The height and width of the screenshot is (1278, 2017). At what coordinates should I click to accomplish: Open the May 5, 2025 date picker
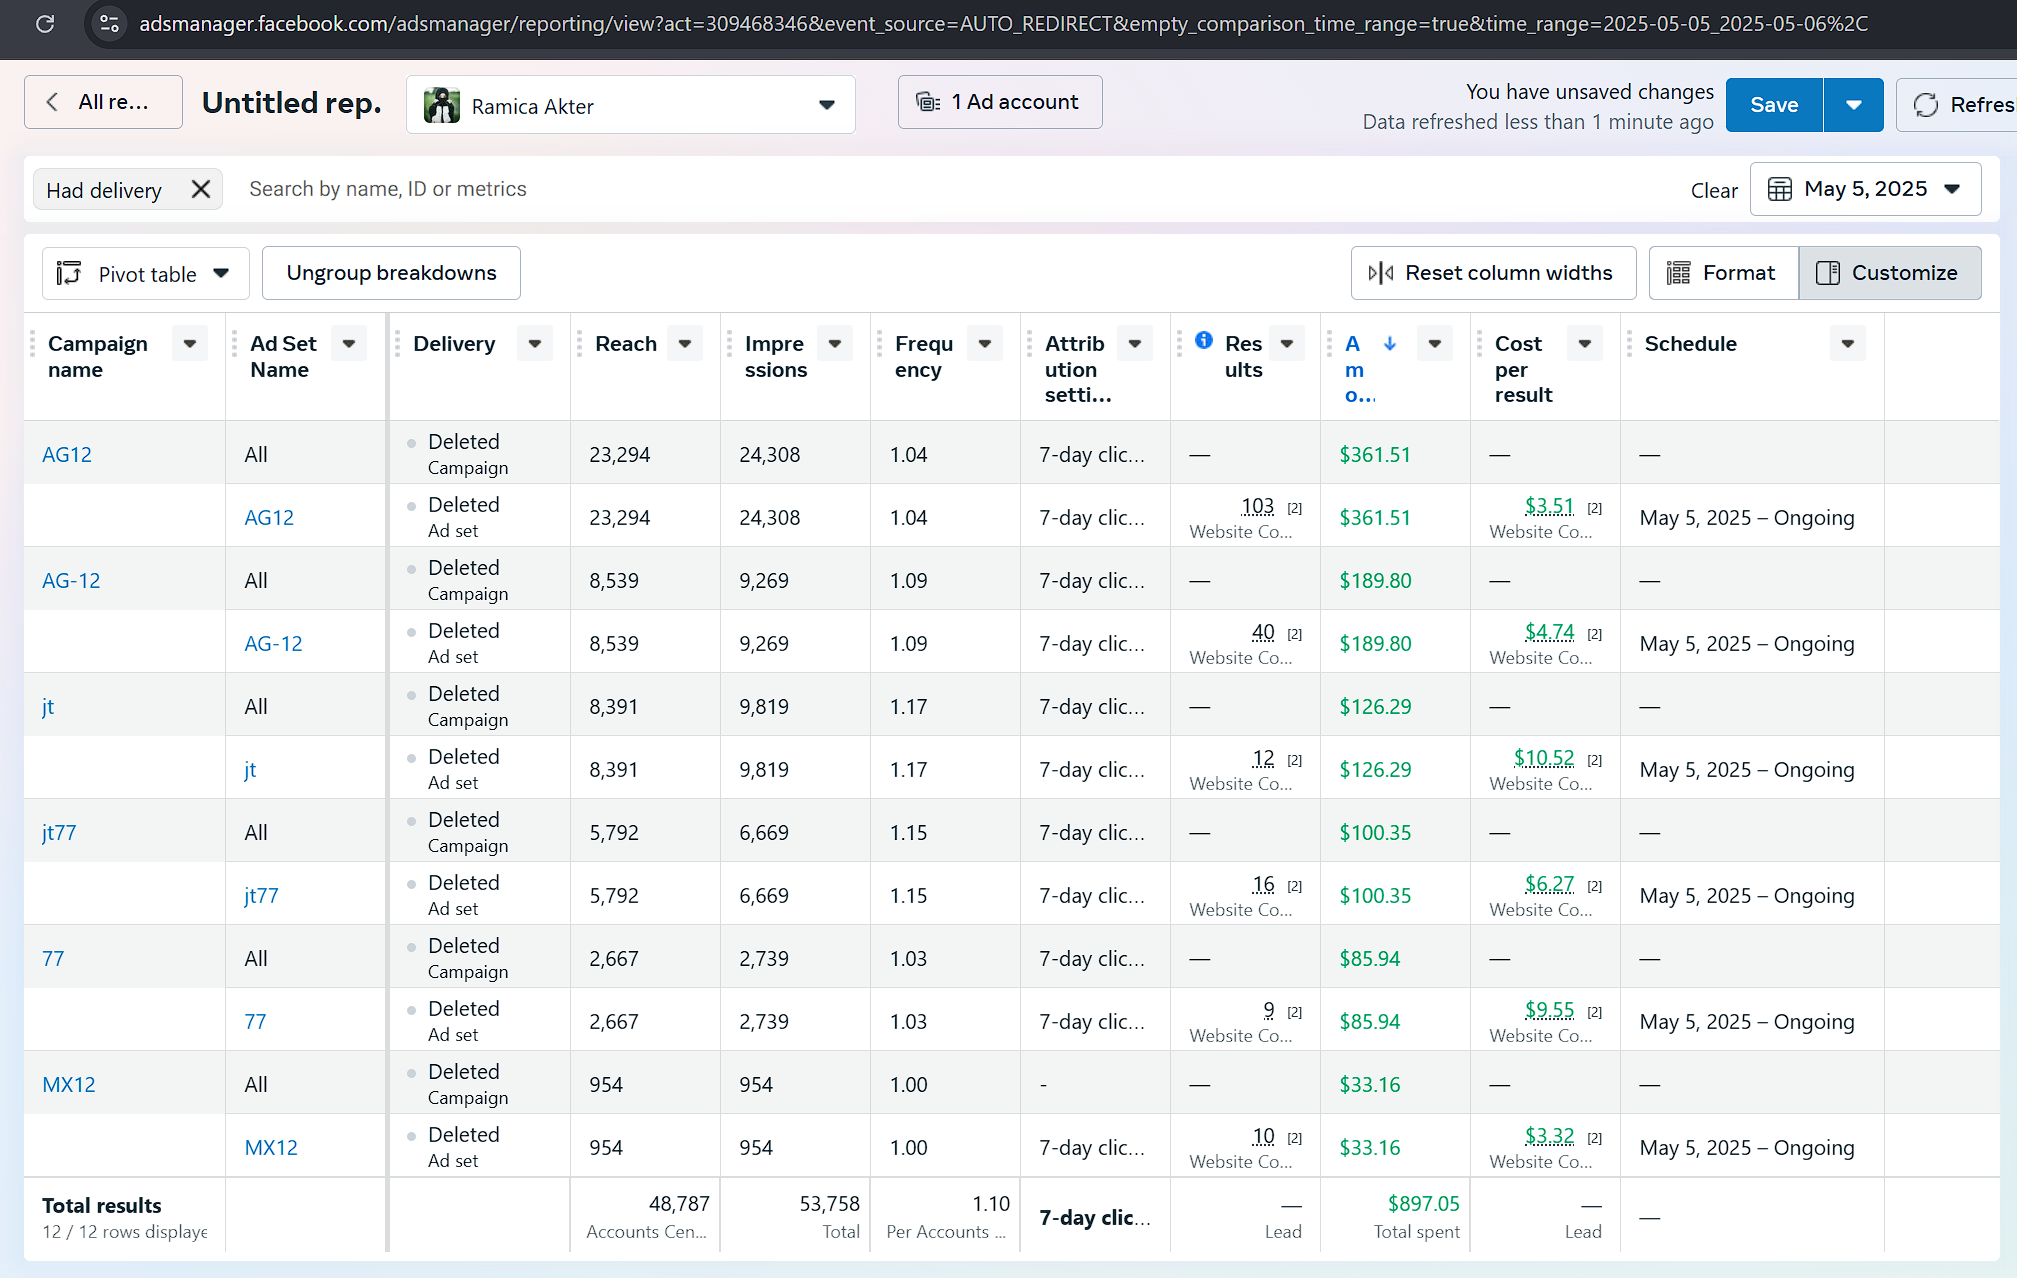[x=1864, y=189]
